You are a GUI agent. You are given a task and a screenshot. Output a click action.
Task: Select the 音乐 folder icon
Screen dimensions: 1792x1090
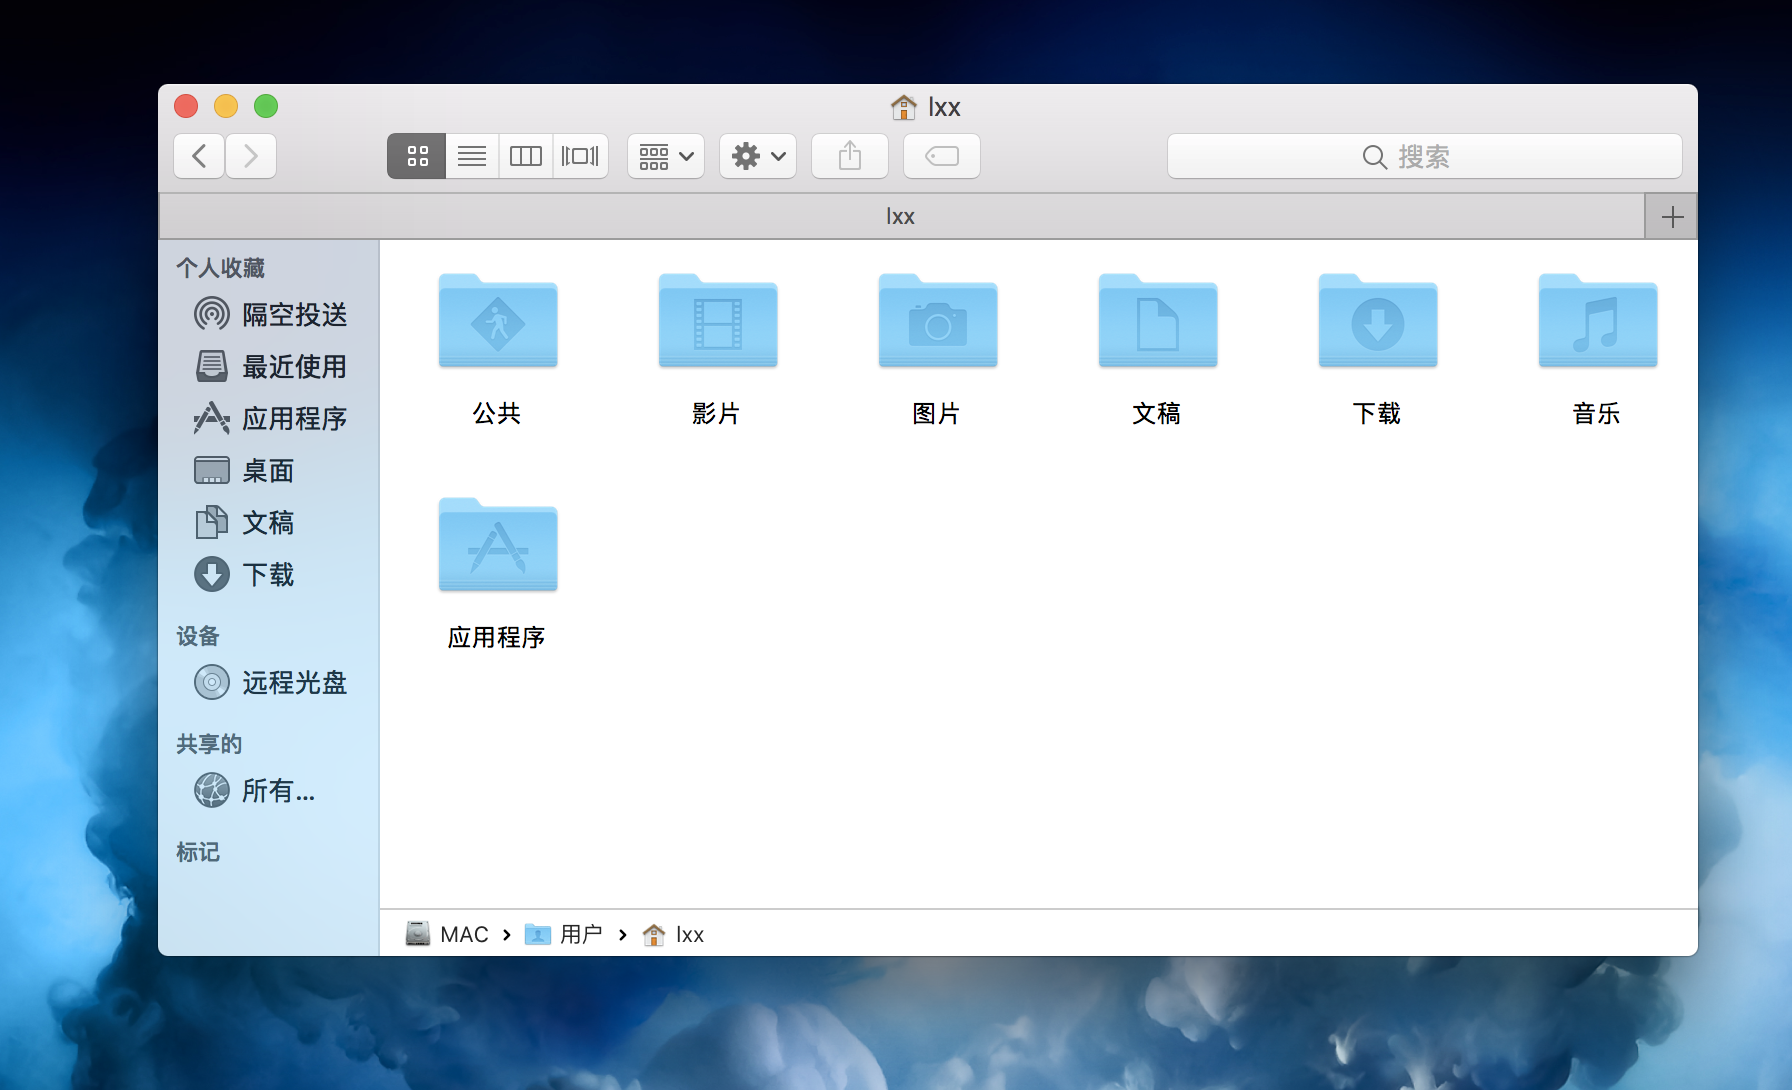click(1598, 321)
